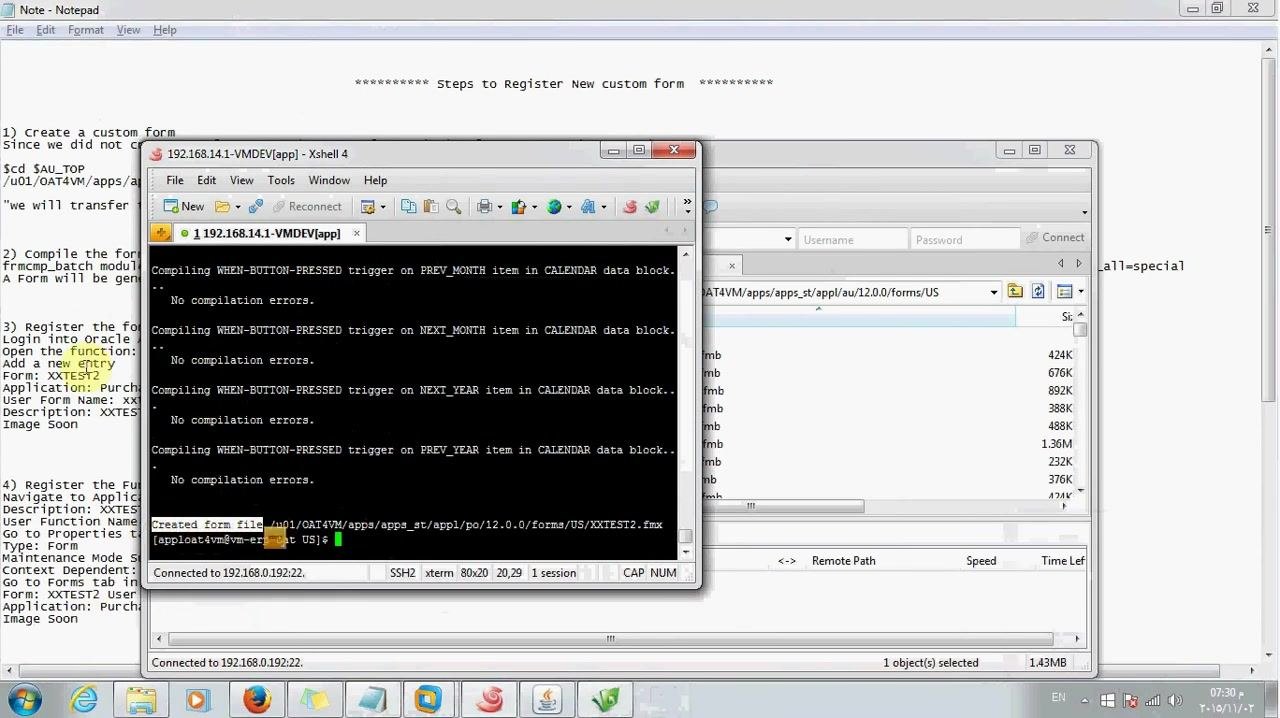Click the Print icon in Xshell toolbar
Screen dimensions: 1280x718
tap(485, 206)
